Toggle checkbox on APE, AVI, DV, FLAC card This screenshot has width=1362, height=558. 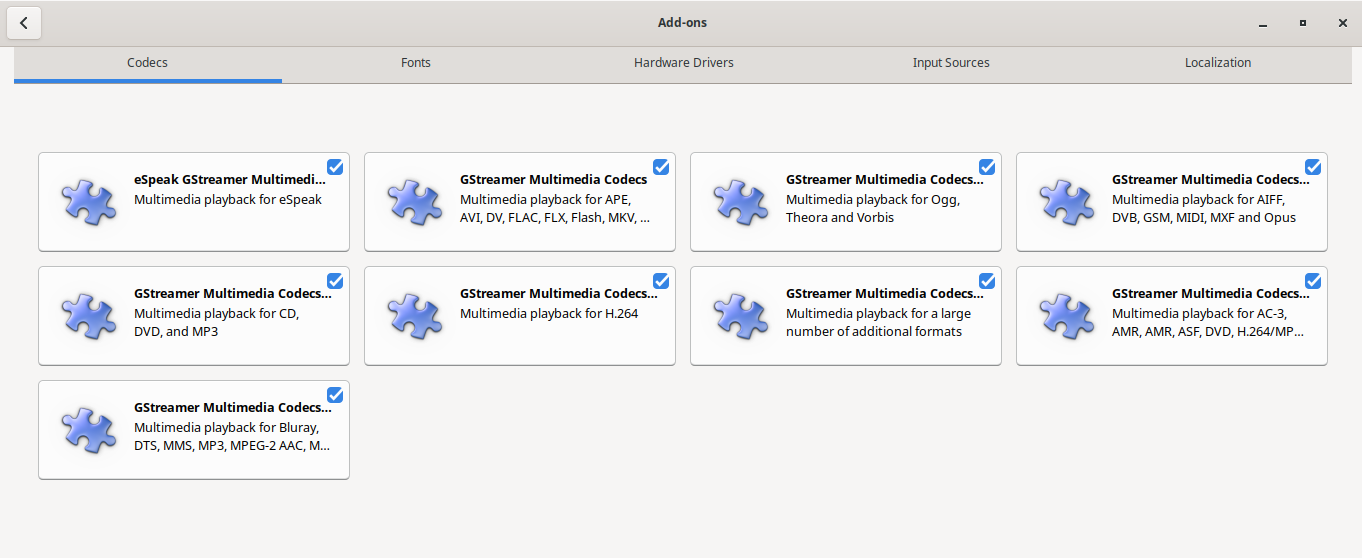[x=661, y=167]
